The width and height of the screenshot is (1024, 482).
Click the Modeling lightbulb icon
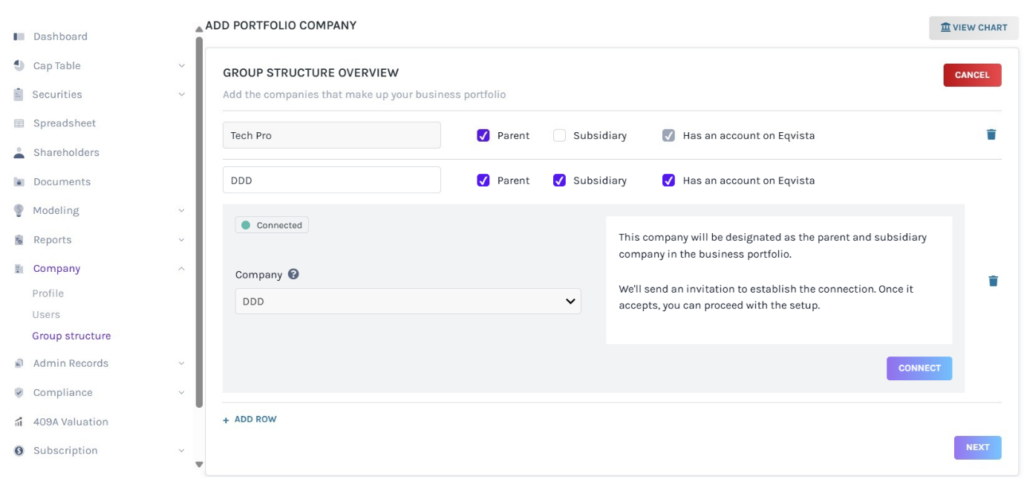pos(19,211)
